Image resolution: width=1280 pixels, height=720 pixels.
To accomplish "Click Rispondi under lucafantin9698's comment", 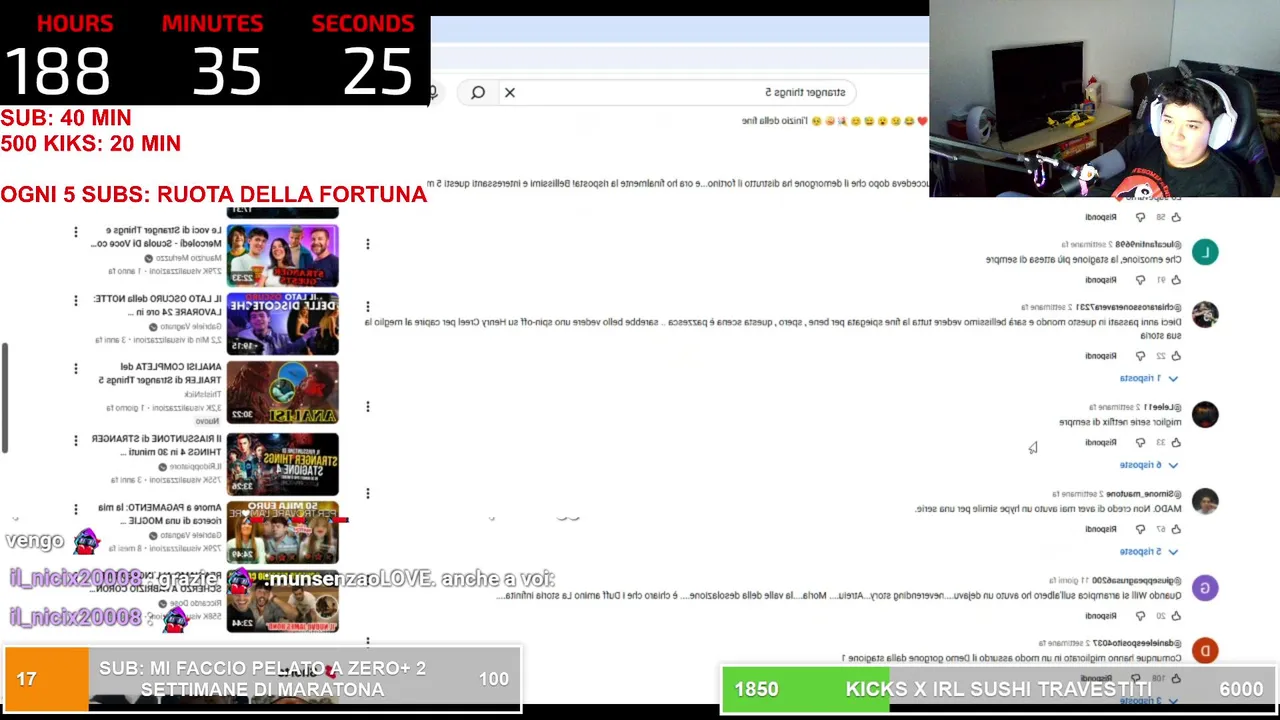I will (x=1101, y=280).
